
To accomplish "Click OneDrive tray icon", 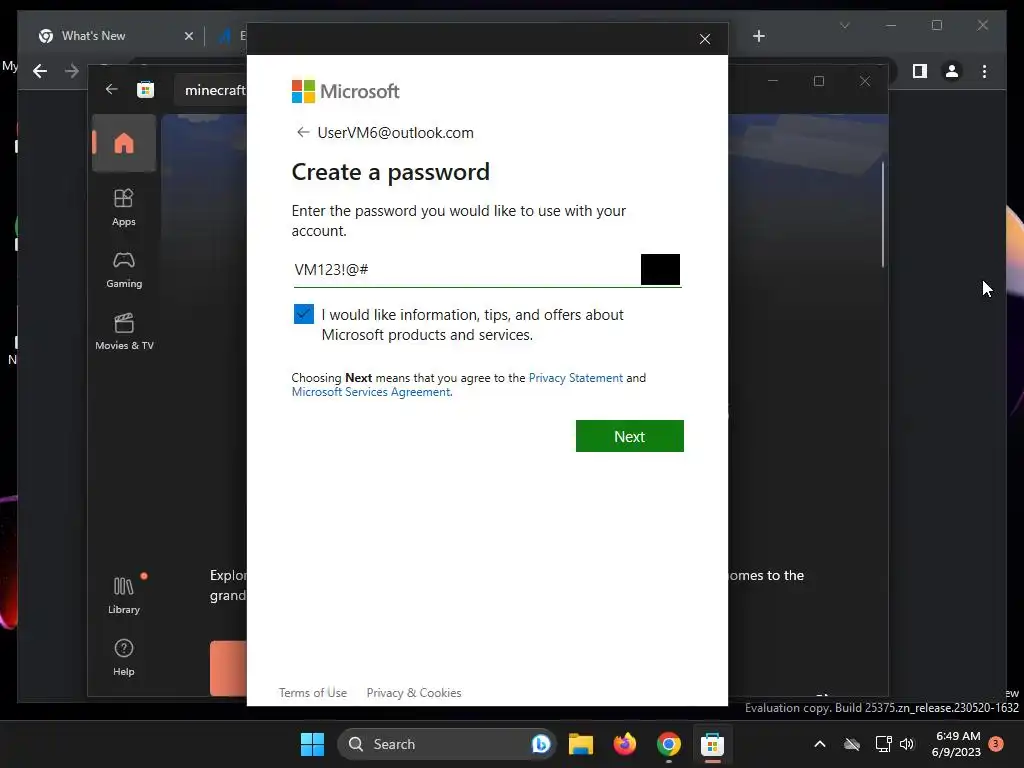I will [x=852, y=744].
